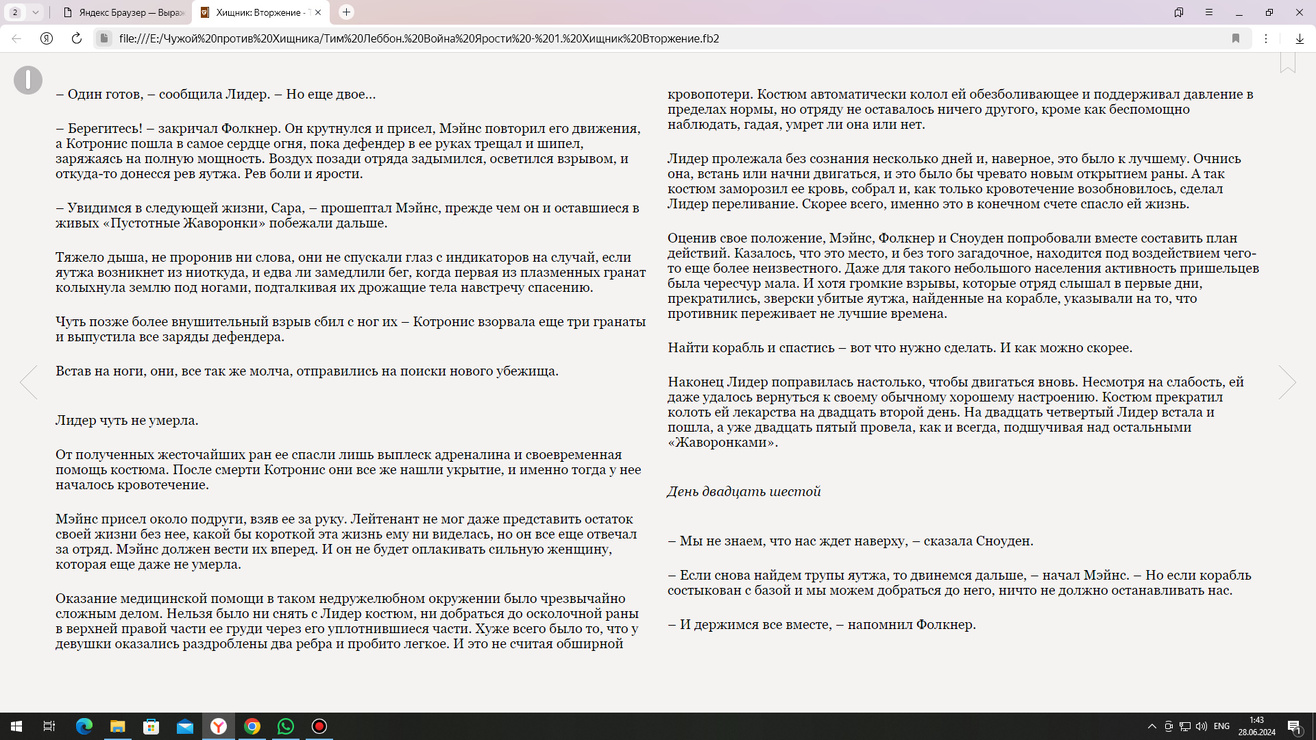Open the three-dot page options menu
1316x740 pixels.
pos(1266,38)
